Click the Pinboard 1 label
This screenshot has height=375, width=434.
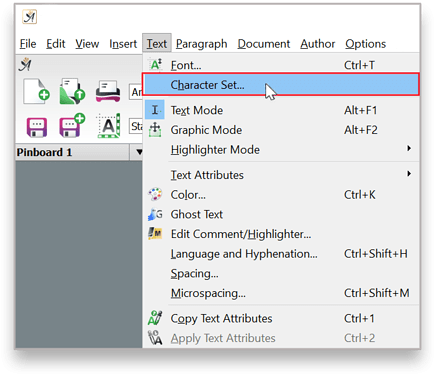click(x=44, y=152)
